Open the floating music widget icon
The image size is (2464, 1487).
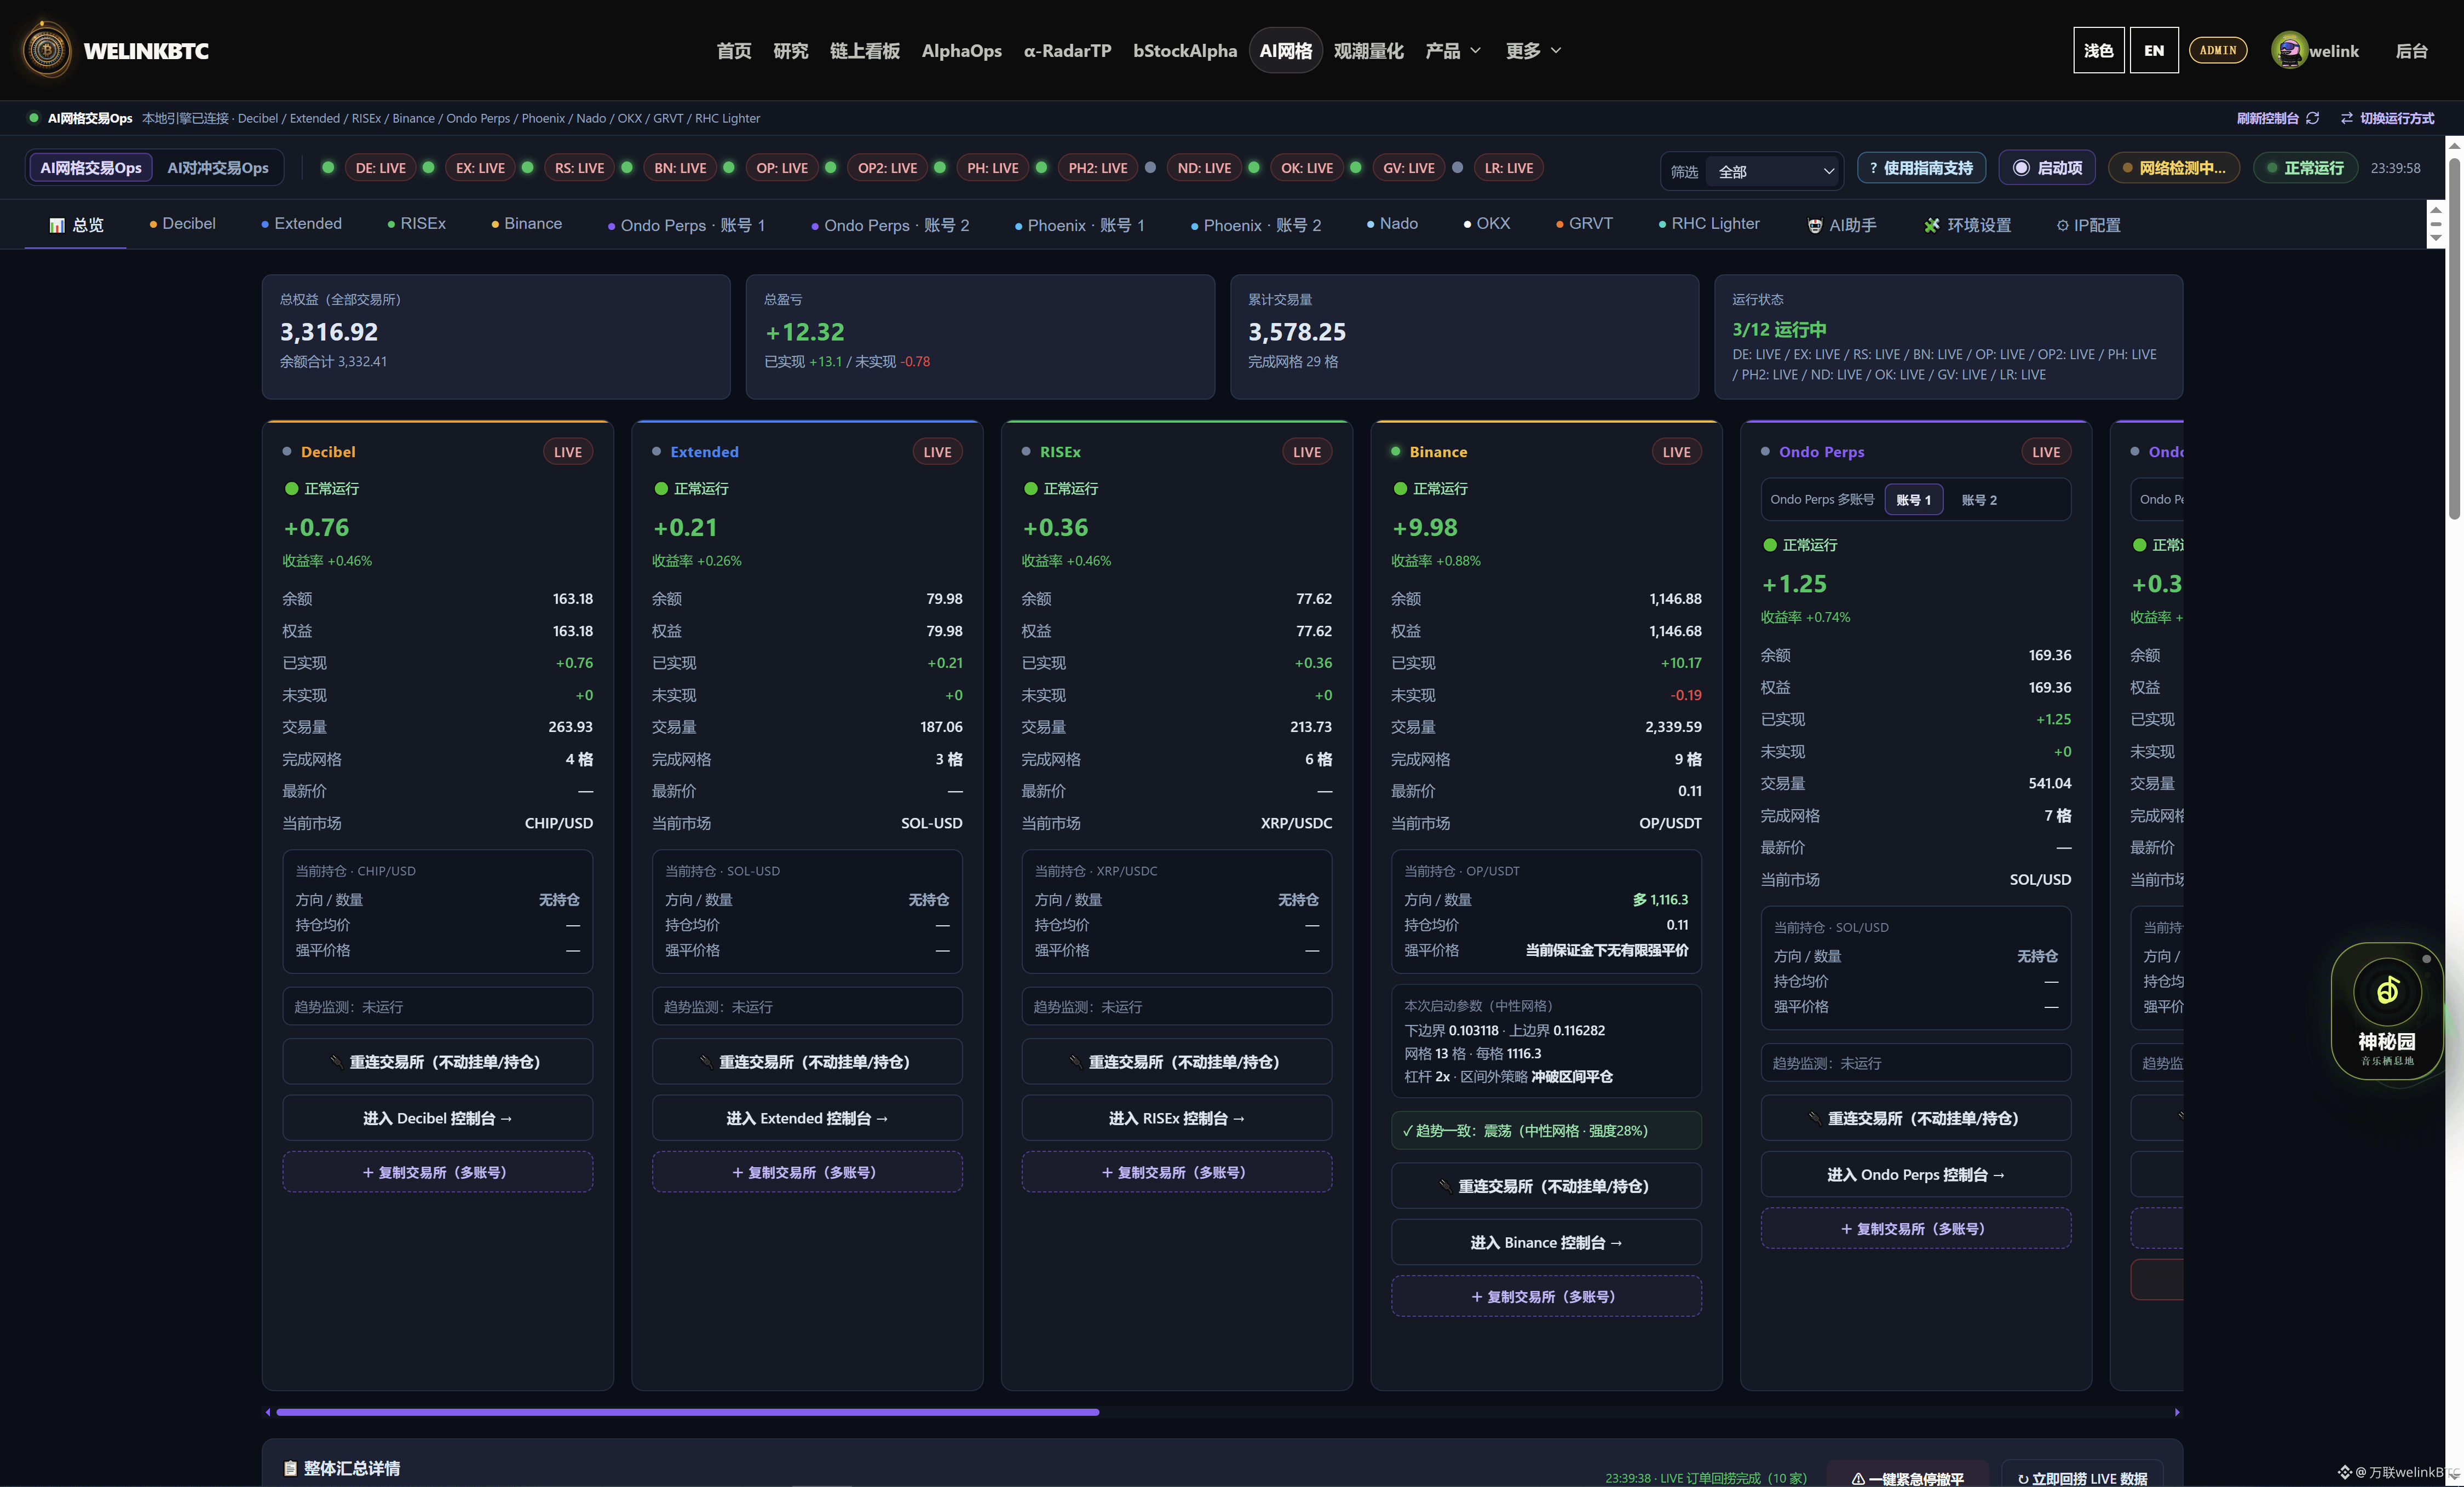pyautogui.click(x=2387, y=991)
